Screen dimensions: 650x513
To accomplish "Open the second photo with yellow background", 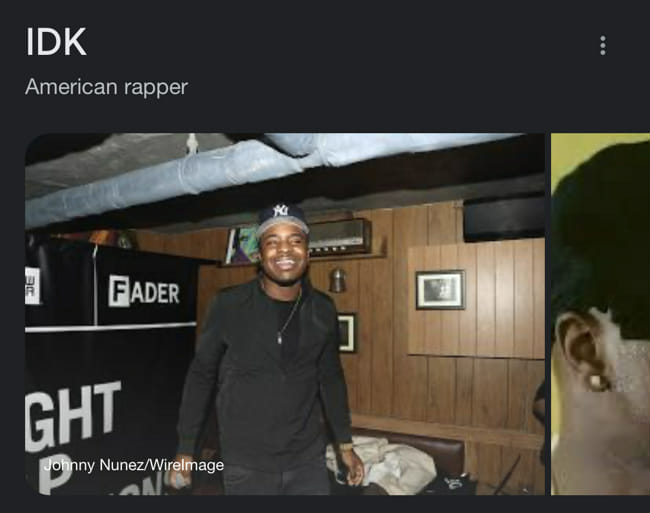I will [x=600, y=314].
